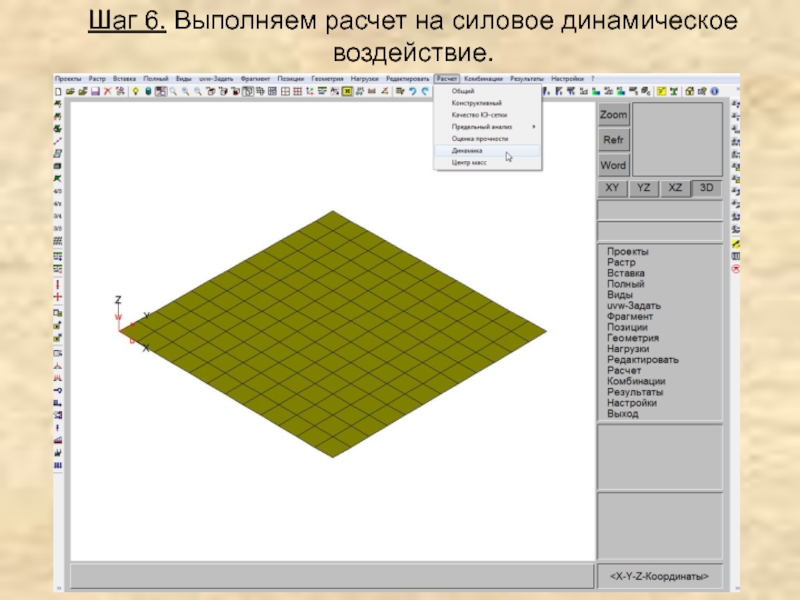Click the blue info circle icon

click(148, 91)
